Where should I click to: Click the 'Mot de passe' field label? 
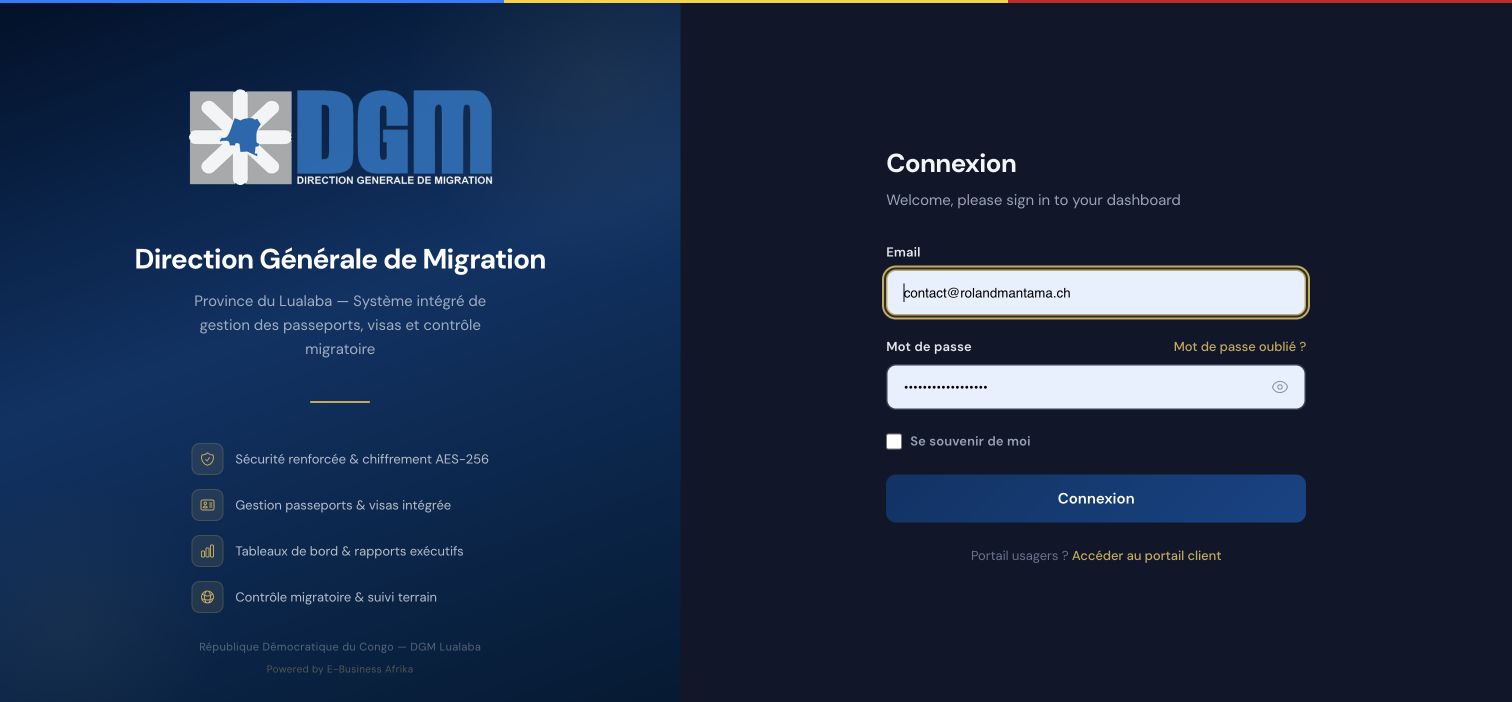(929, 346)
